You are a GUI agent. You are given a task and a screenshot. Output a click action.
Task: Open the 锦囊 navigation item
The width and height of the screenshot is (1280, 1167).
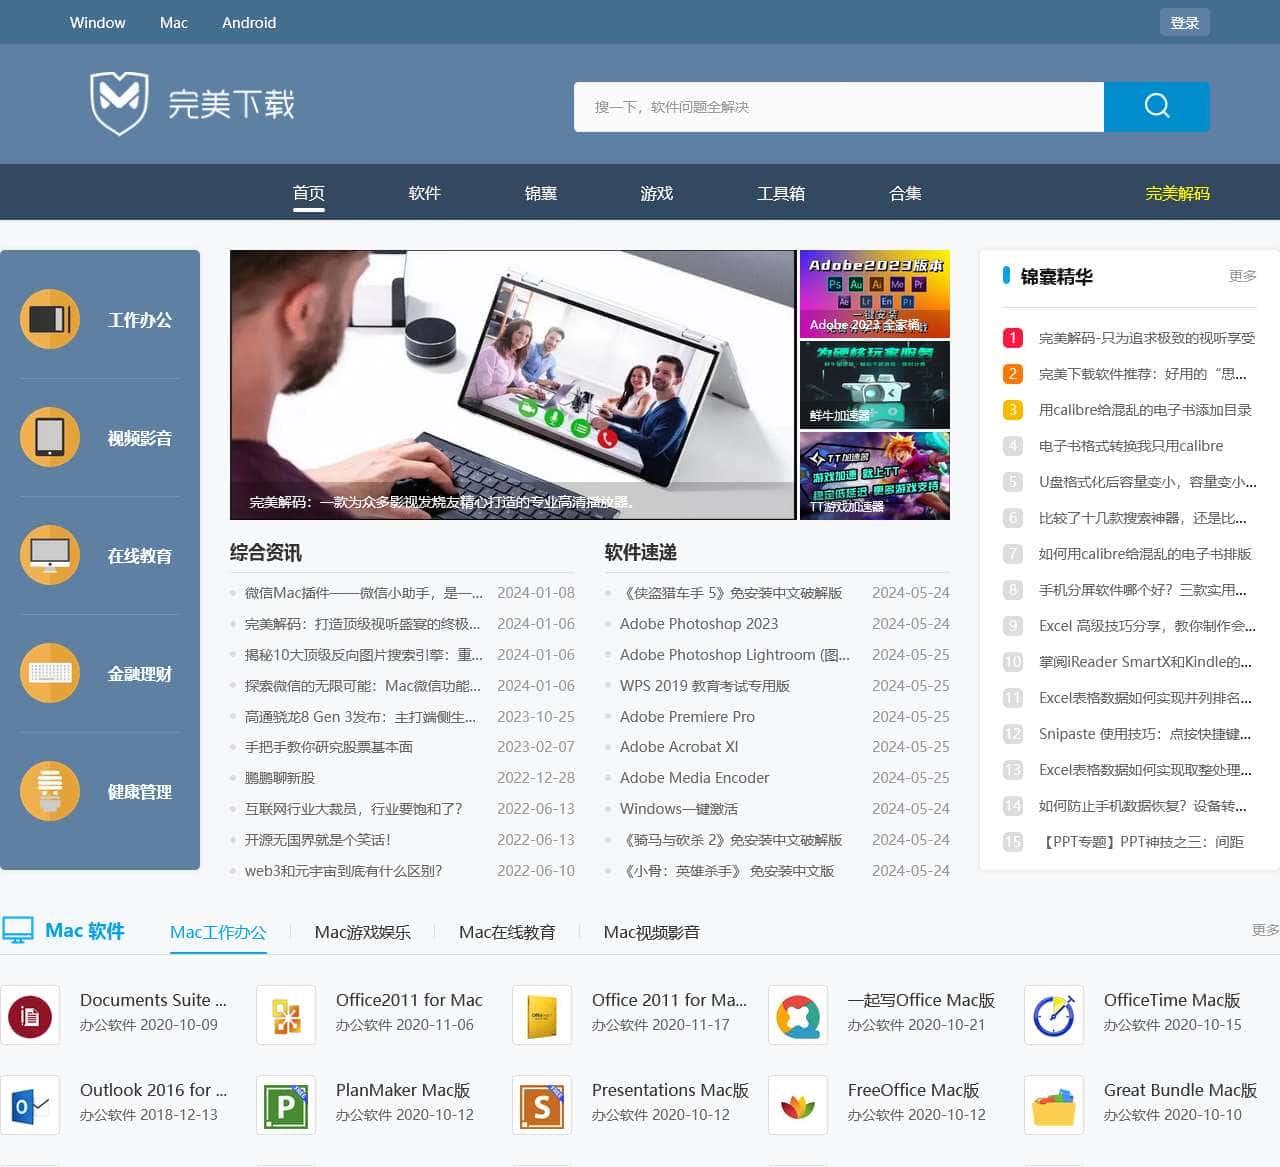tap(540, 193)
